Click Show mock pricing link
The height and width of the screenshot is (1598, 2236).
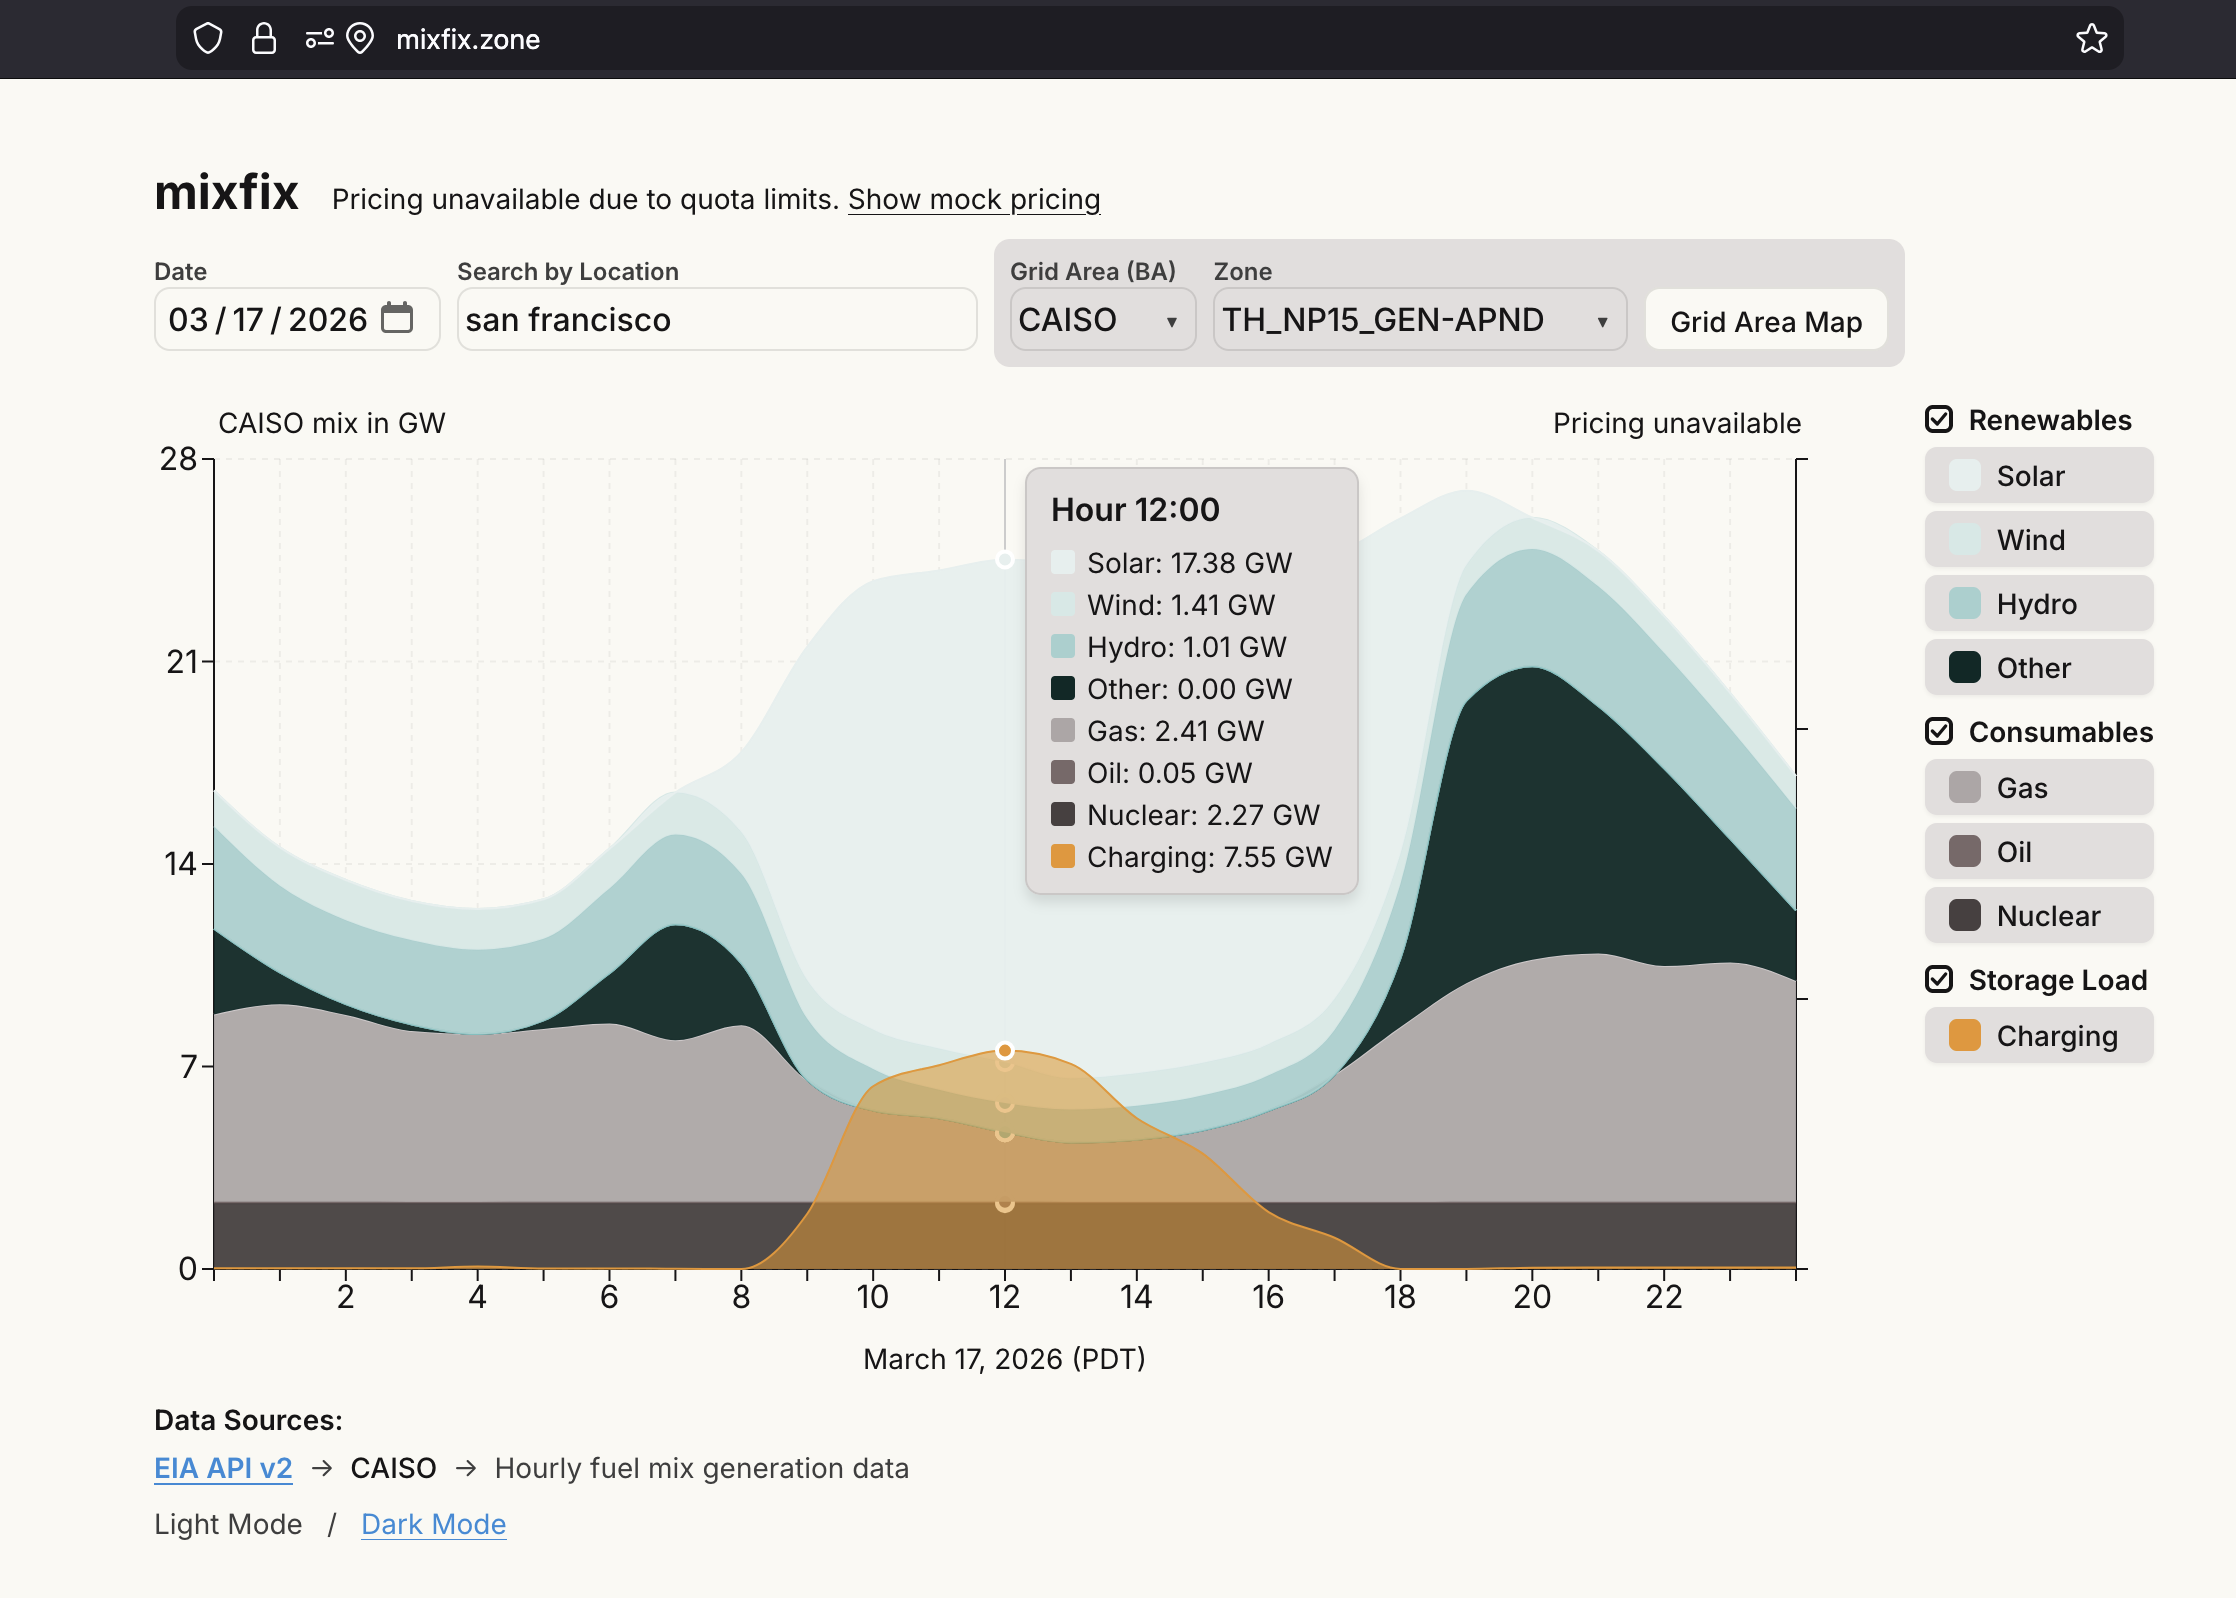974,199
